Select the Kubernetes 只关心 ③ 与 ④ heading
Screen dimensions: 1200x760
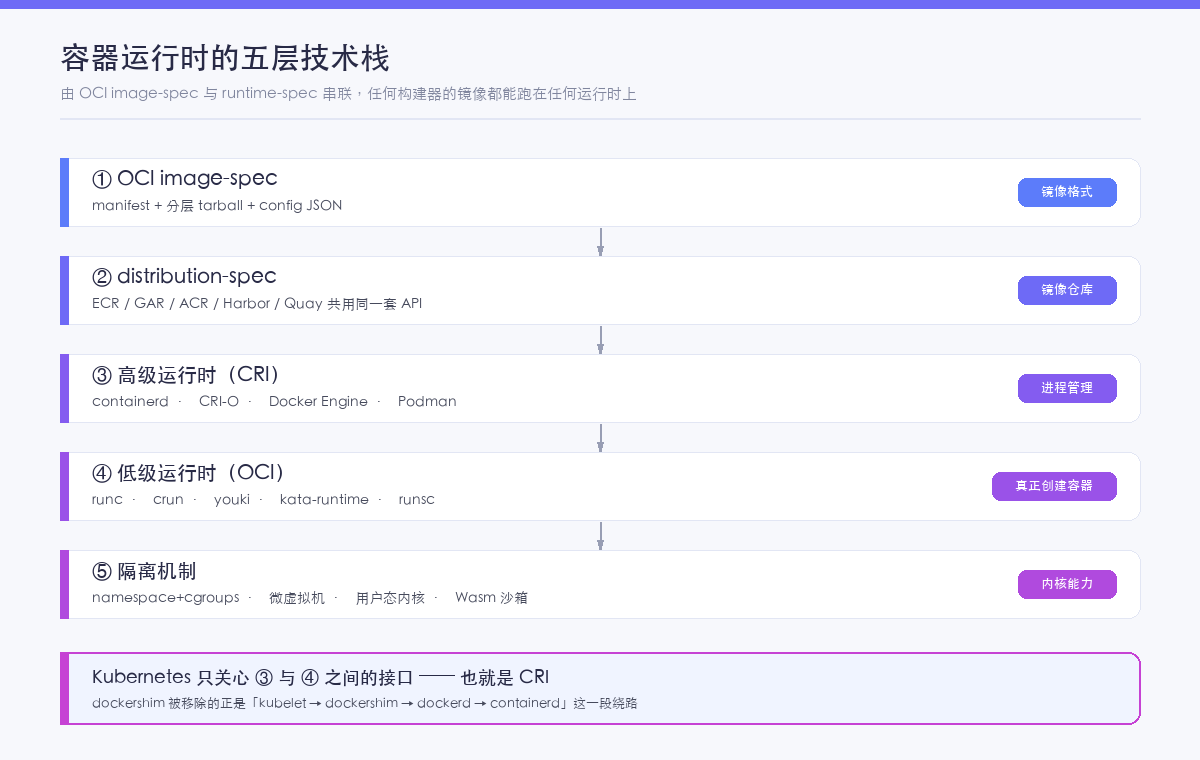coord(320,677)
